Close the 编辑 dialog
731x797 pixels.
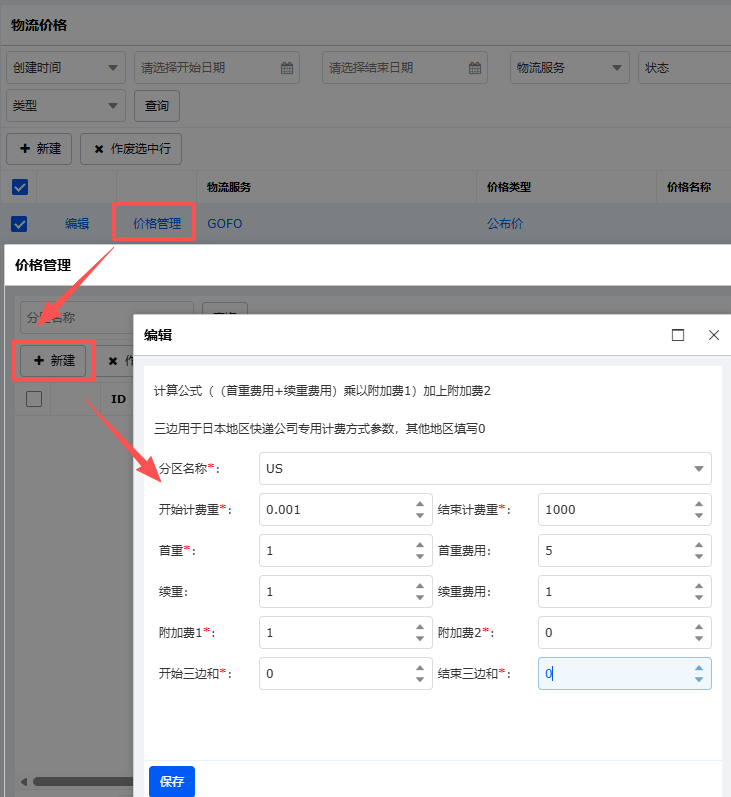click(714, 335)
